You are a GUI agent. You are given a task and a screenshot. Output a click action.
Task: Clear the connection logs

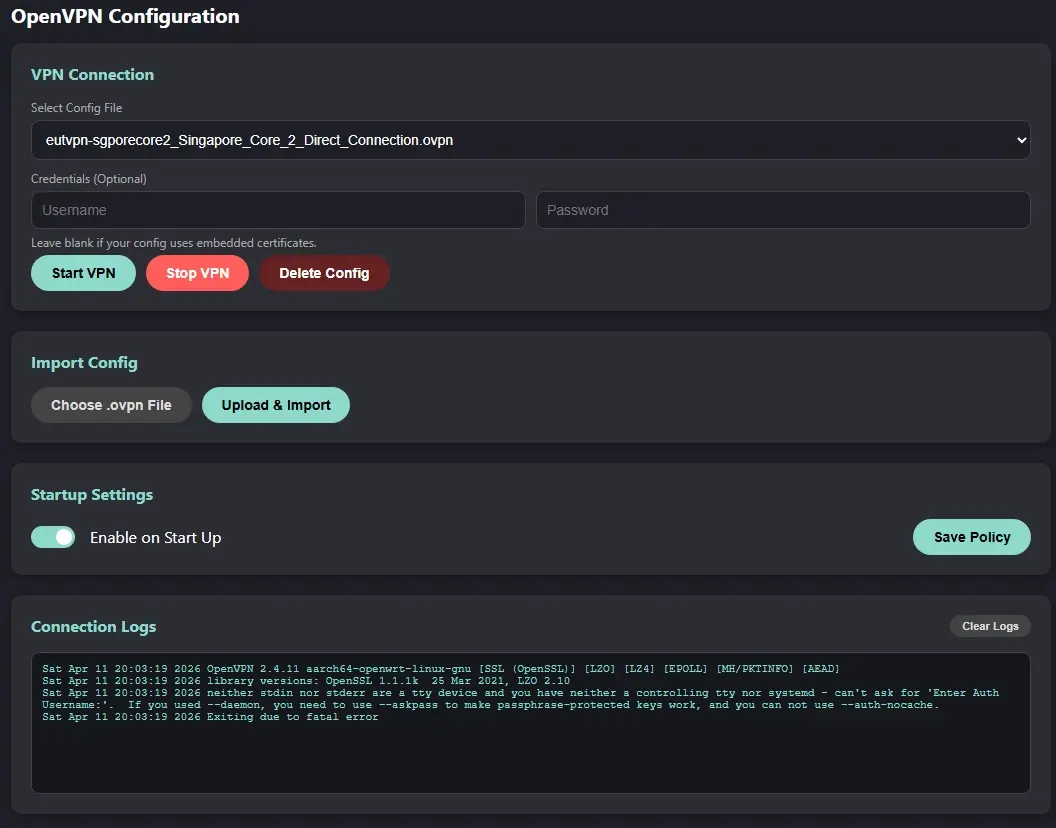(990, 626)
